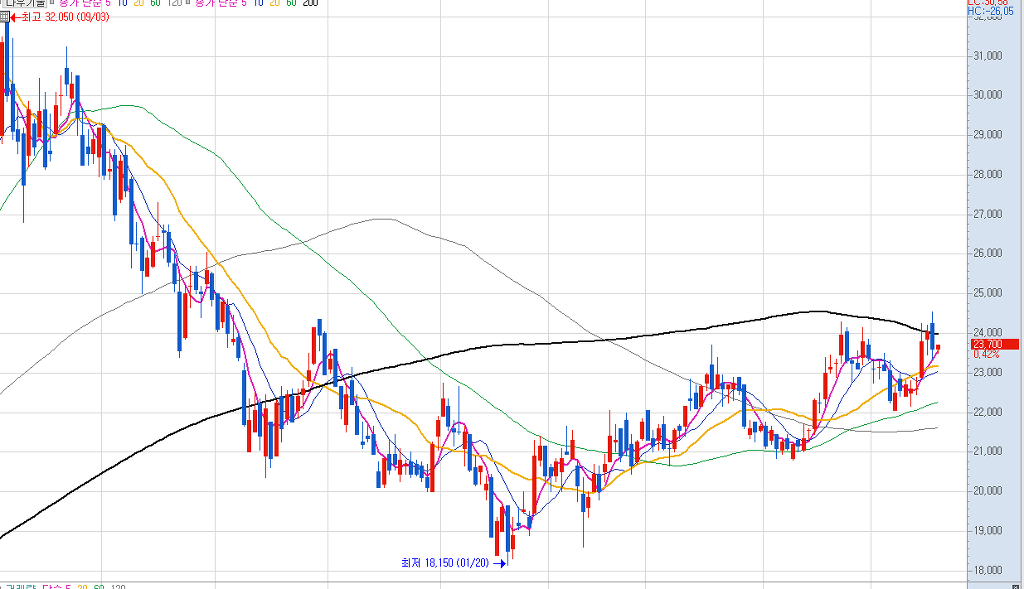
Task: Click the red 23,700 current price tag
Action: click(995, 344)
